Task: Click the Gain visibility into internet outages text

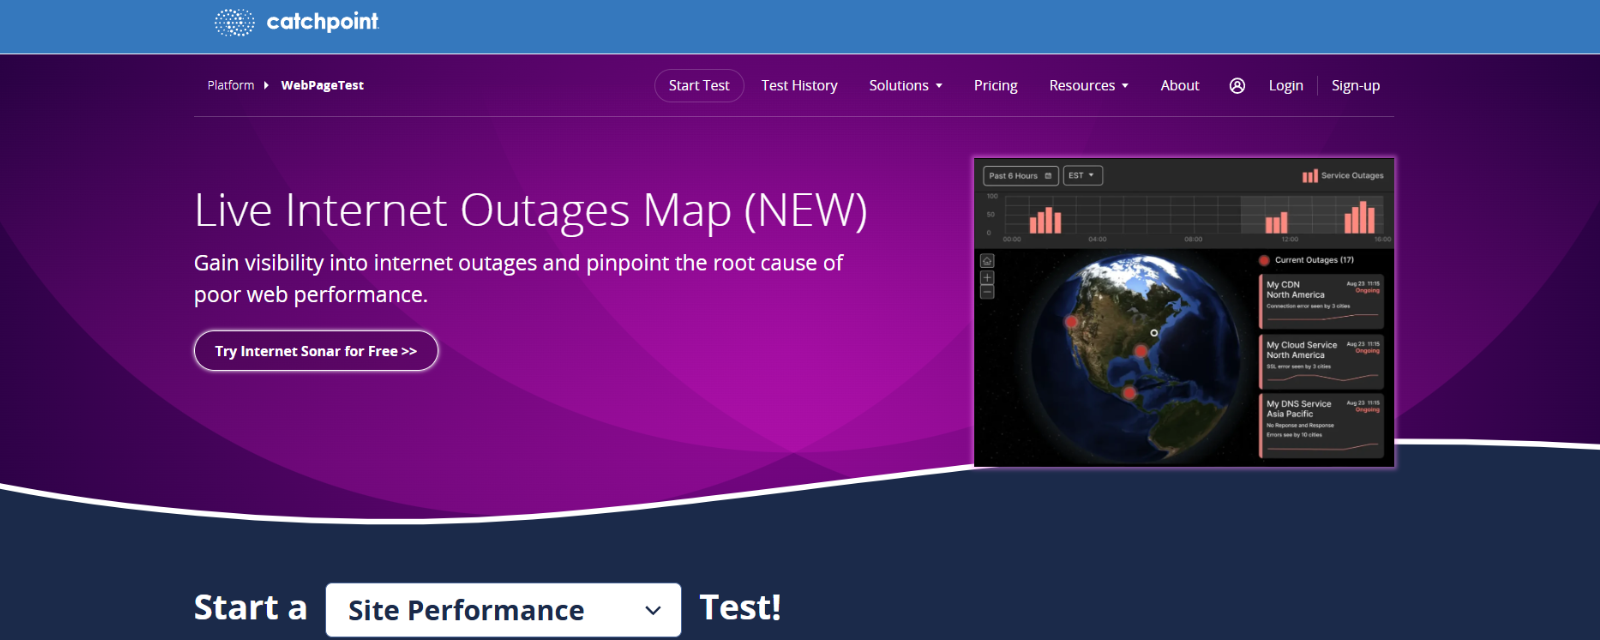Action: 518,279
